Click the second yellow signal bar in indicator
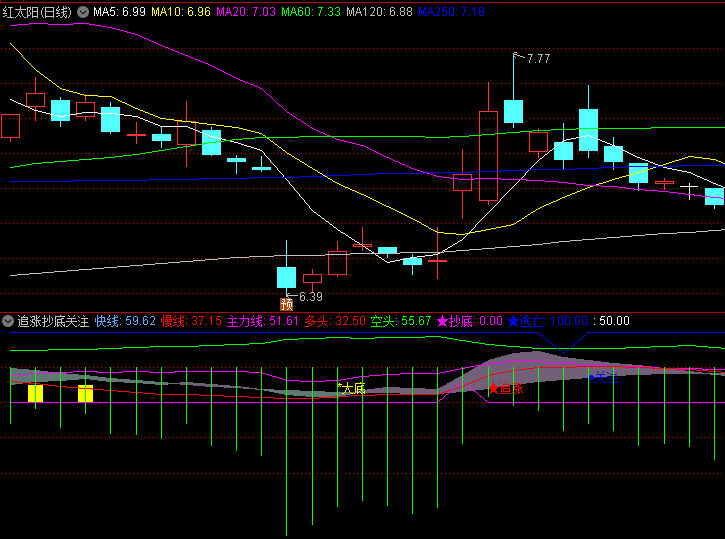725x539 pixels. coord(85,393)
